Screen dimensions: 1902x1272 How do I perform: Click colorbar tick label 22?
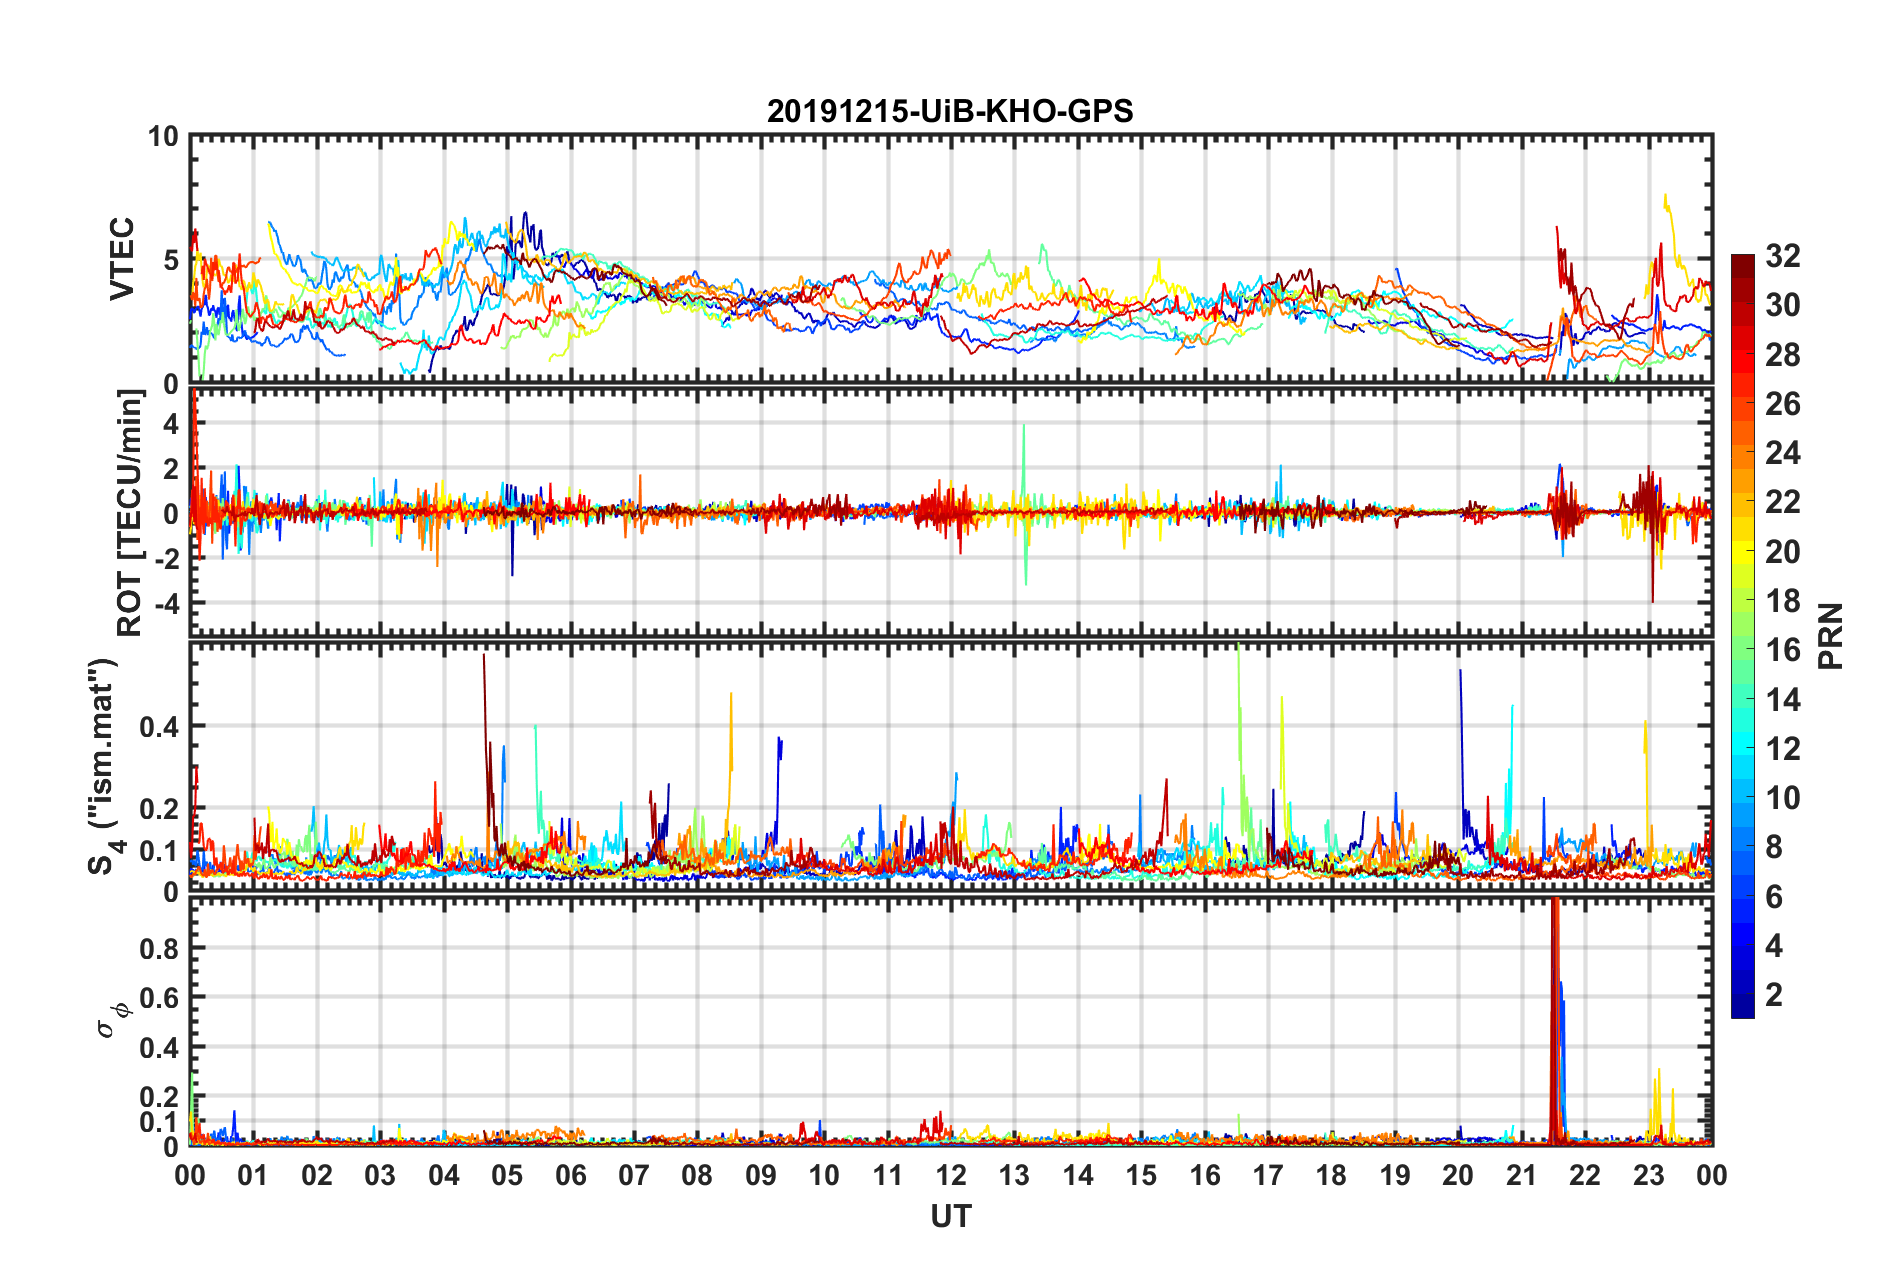point(1782,502)
